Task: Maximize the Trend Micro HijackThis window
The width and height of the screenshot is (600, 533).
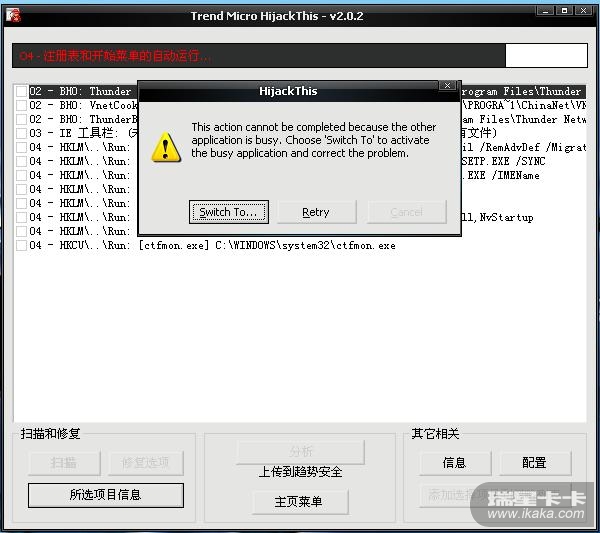Action: (x=564, y=11)
